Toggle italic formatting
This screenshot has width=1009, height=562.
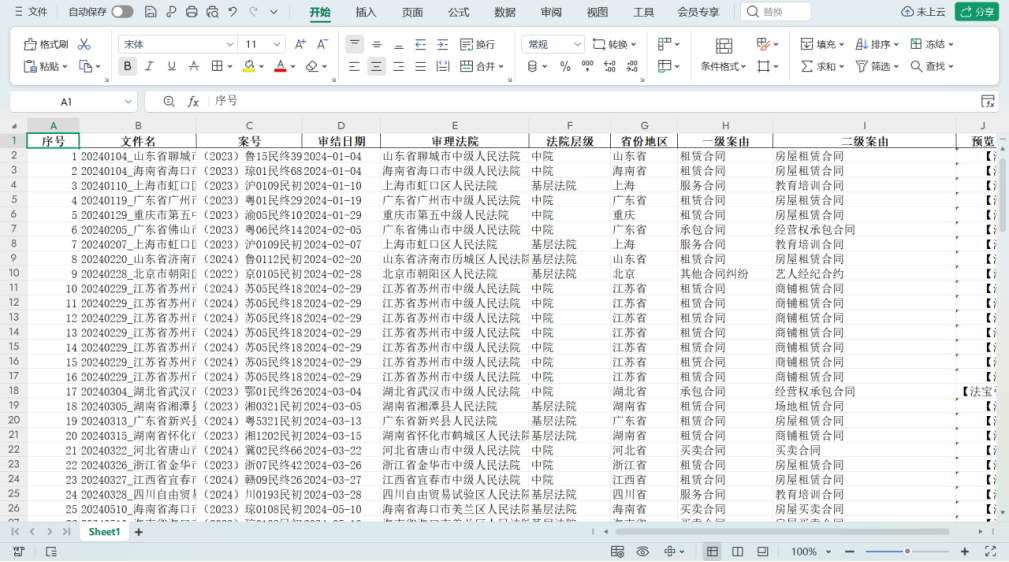(149, 66)
